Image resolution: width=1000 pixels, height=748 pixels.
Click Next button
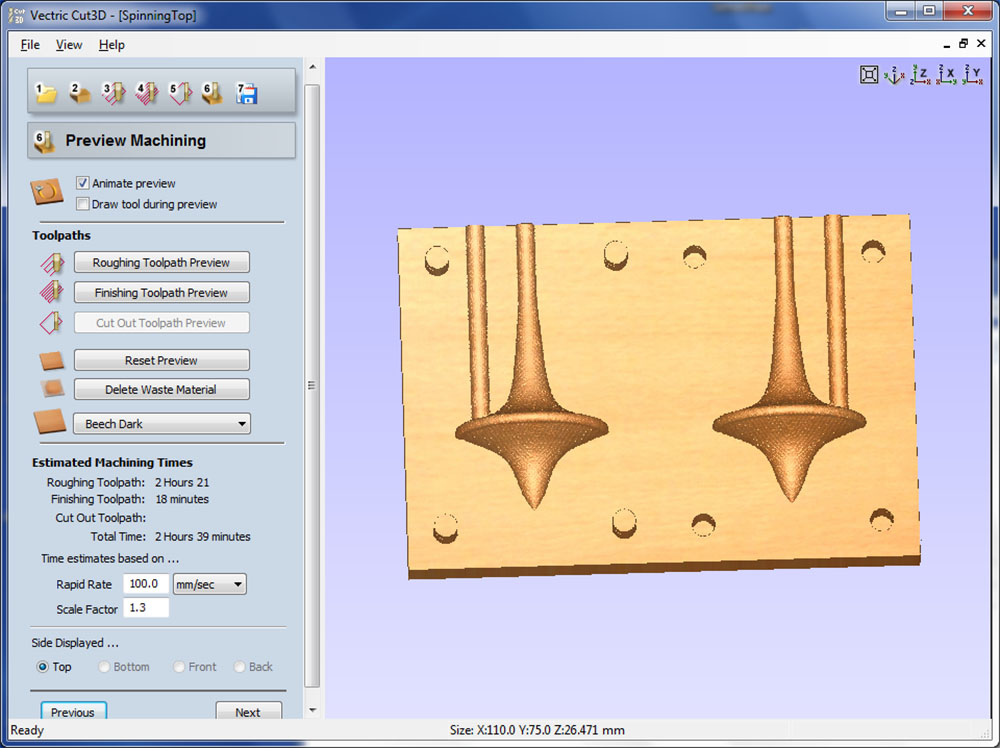coord(248,710)
